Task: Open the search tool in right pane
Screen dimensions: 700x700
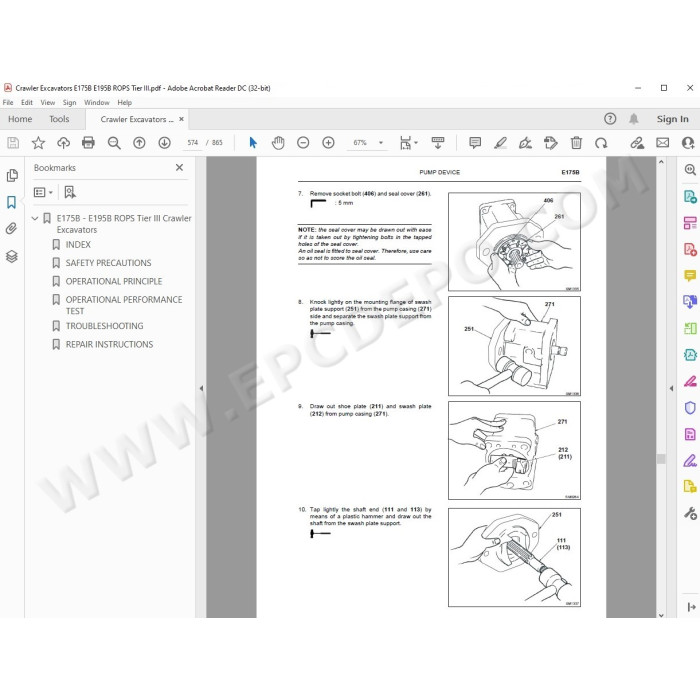Action: tap(690, 170)
